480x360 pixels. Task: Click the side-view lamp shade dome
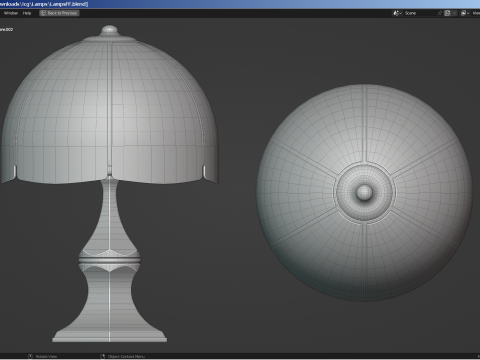(x=110, y=110)
